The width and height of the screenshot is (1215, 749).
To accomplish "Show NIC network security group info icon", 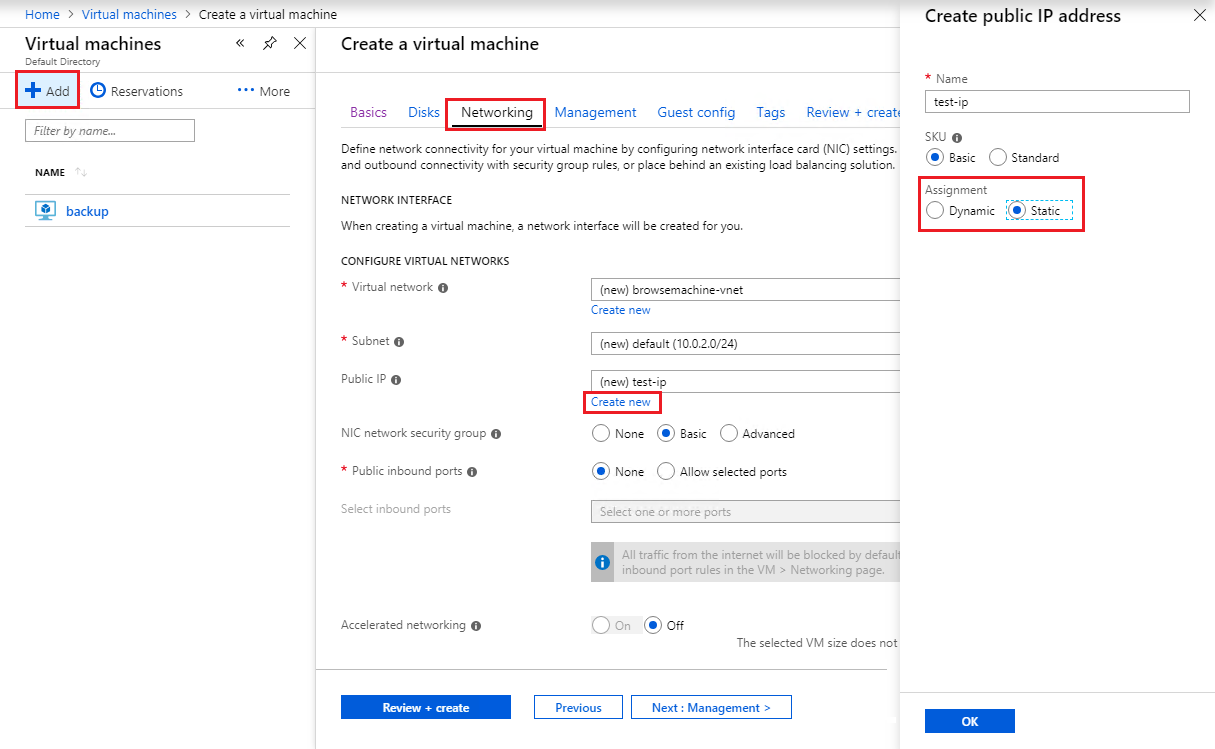I will click(x=497, y=434).
